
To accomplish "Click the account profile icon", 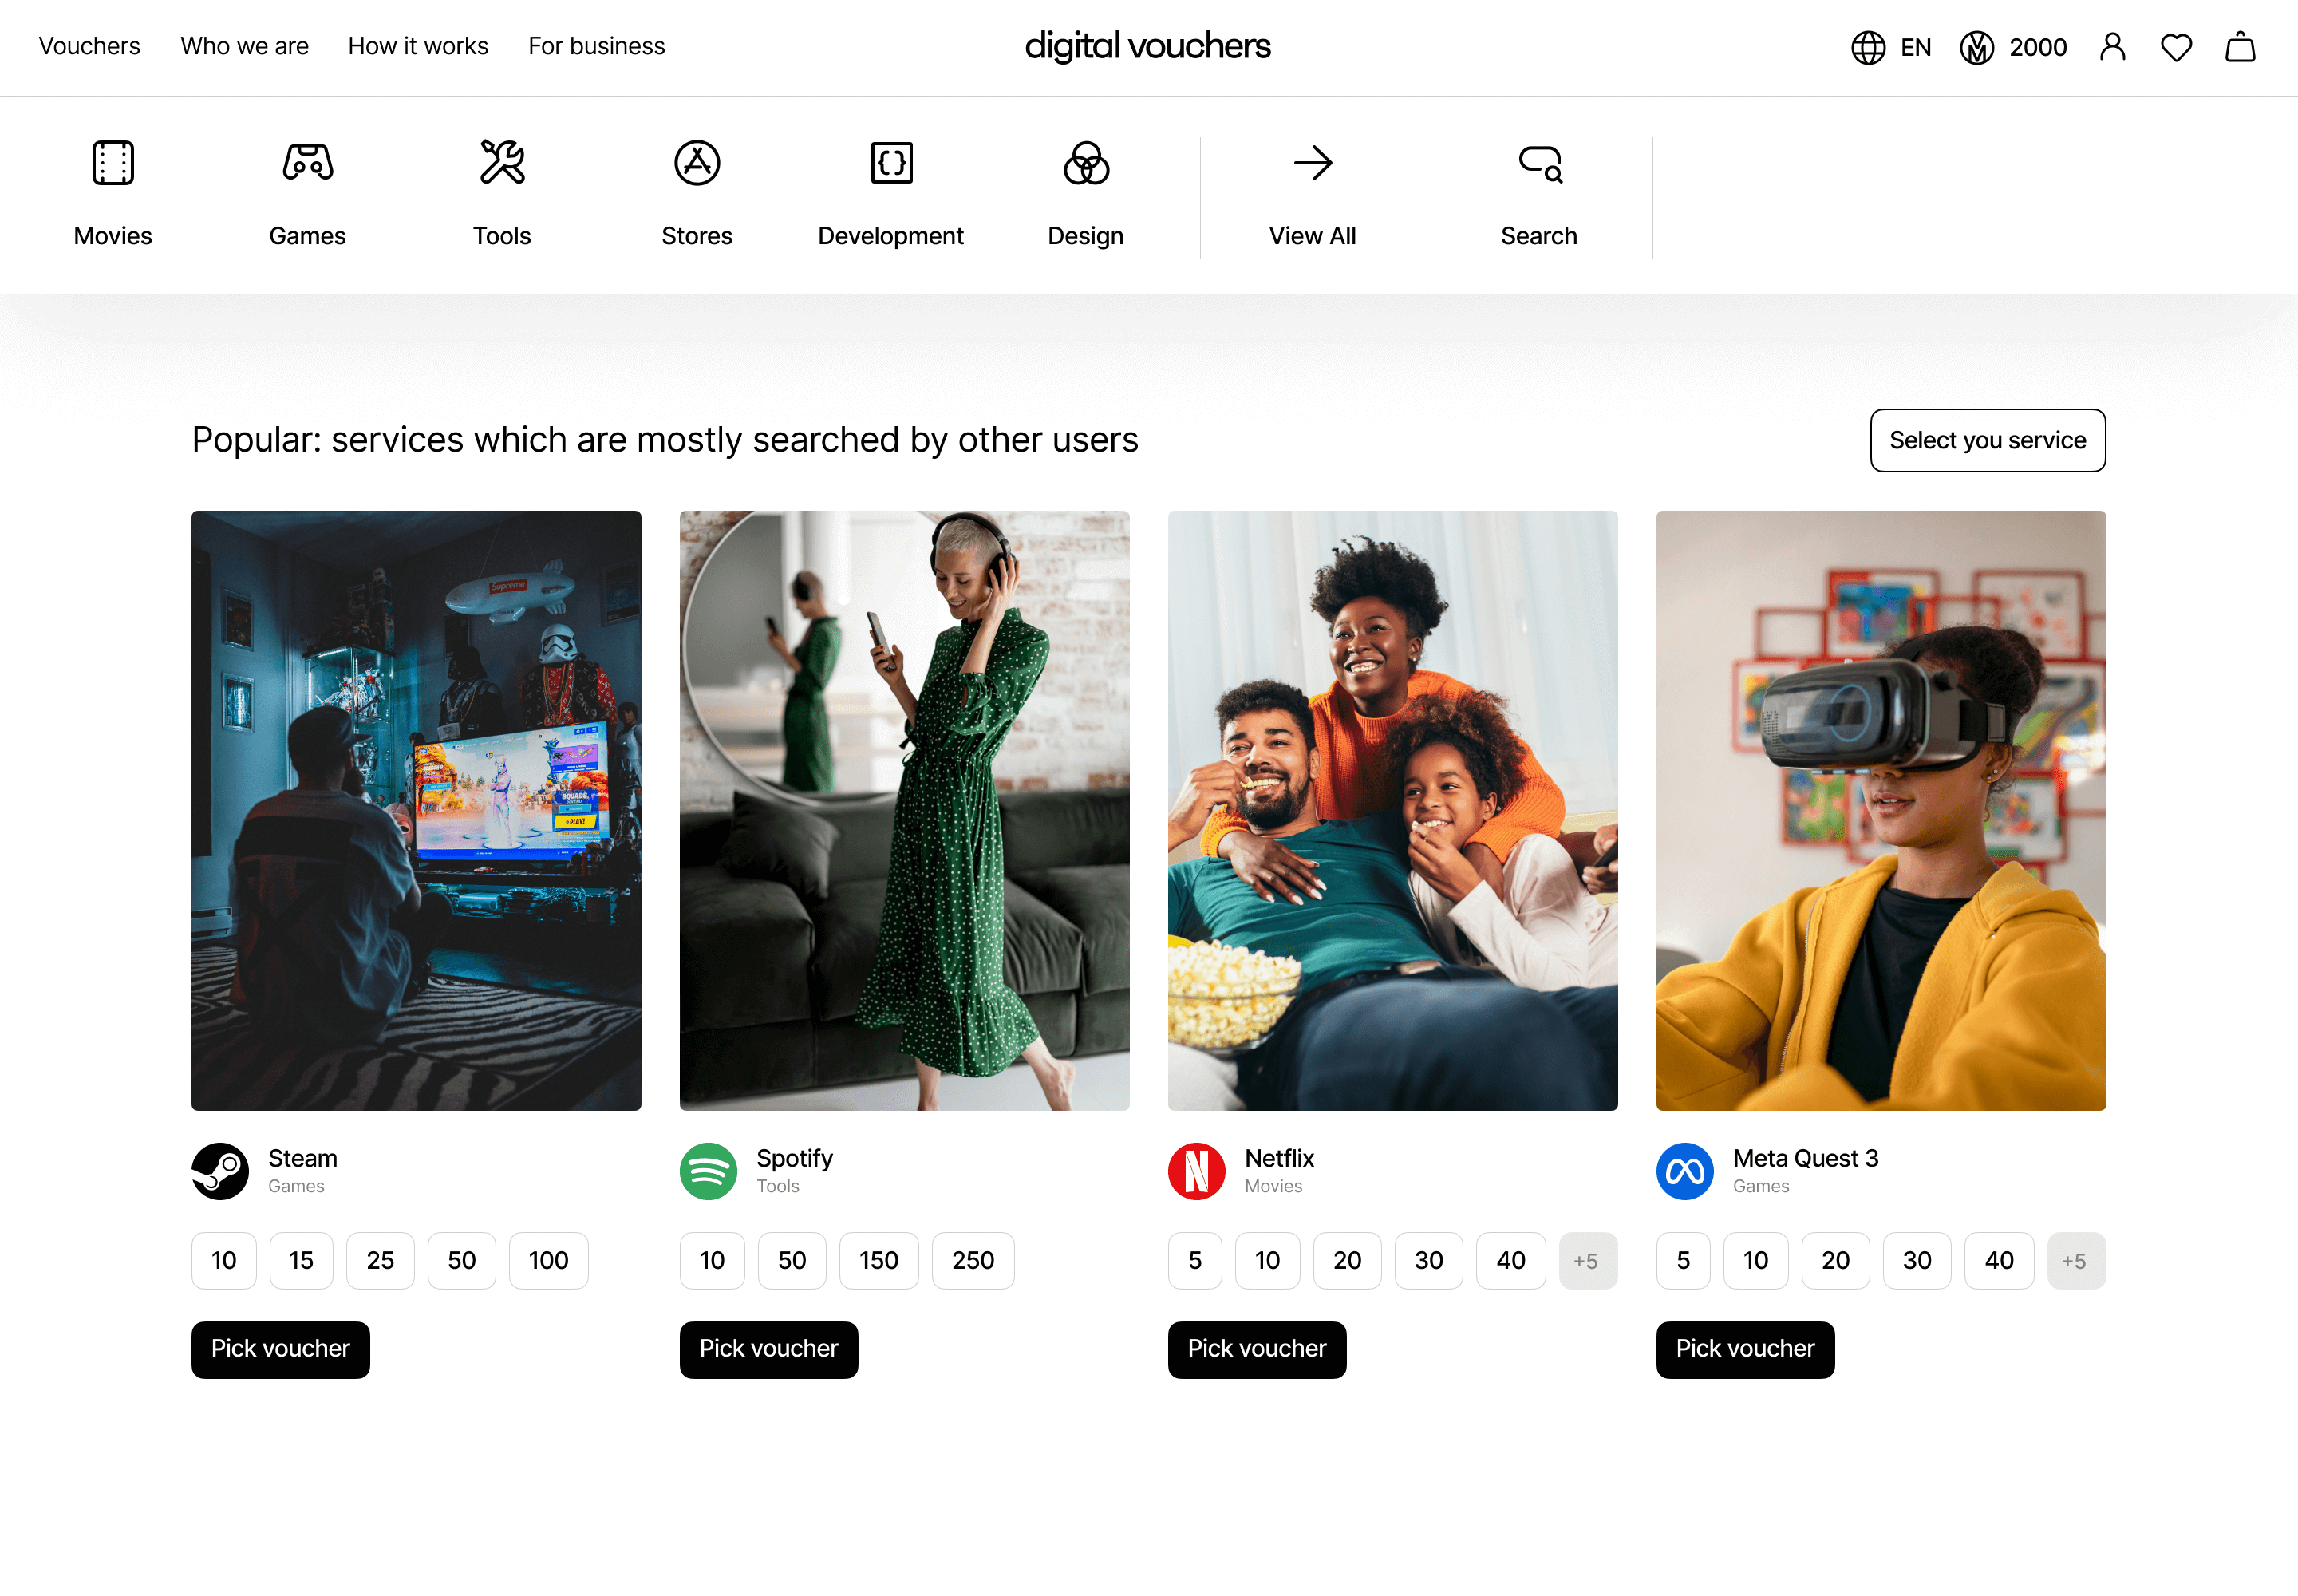I will (x=2112, y=47).
